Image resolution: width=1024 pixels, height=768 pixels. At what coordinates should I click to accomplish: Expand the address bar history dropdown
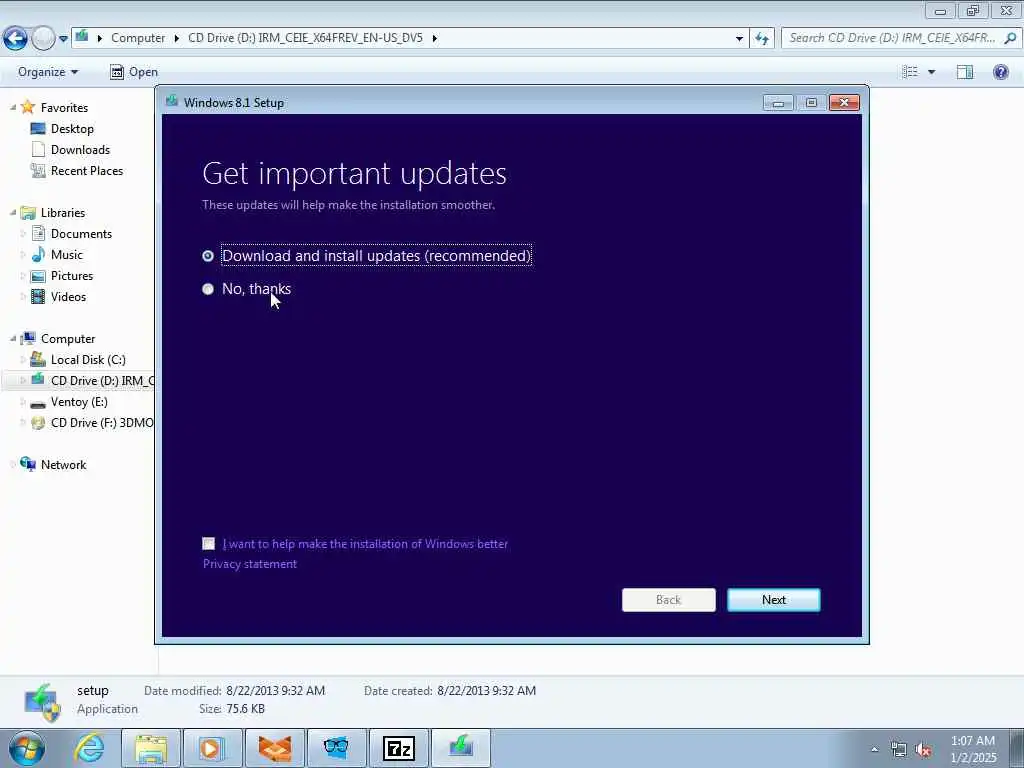(739, 39)
